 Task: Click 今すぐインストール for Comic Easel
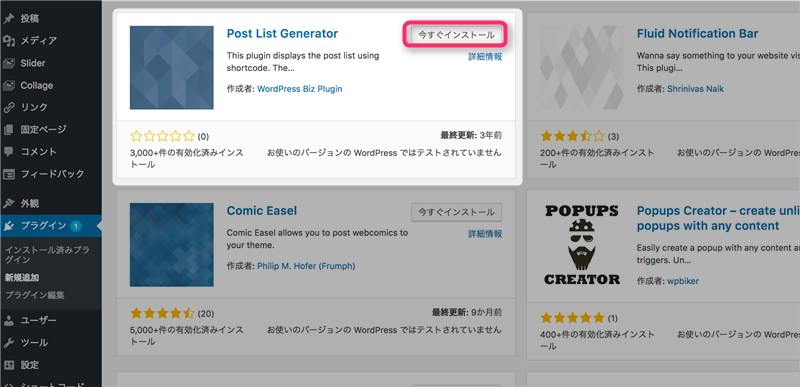pos(456,212)
